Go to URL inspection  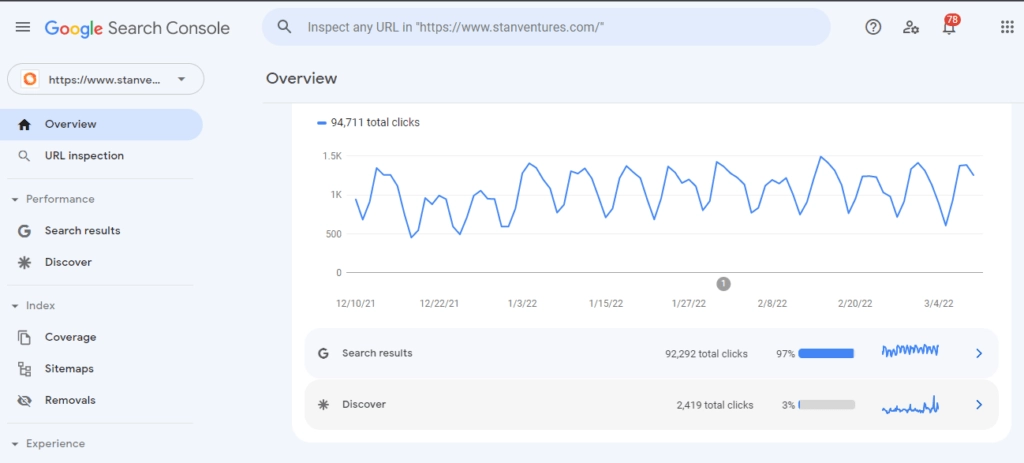(x=84, y=156)
